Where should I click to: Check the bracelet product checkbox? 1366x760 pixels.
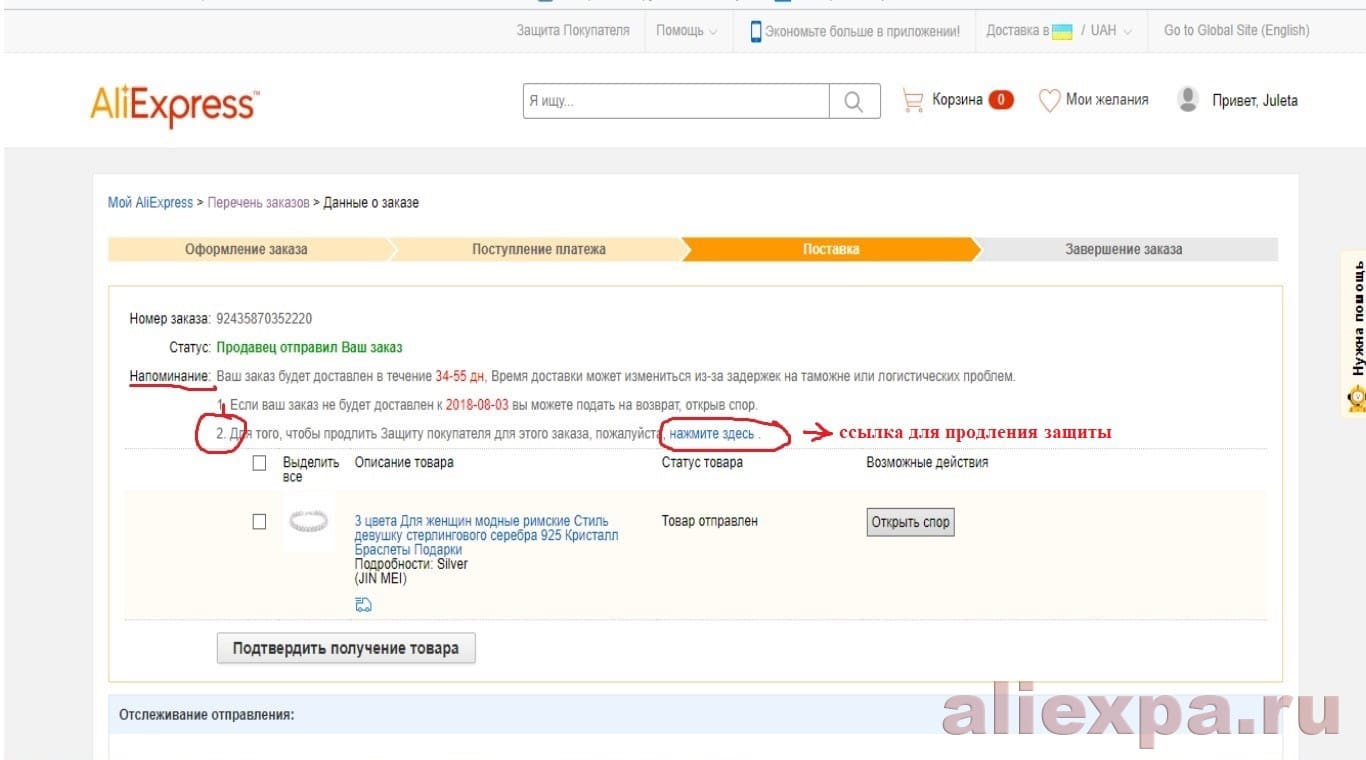pos(260,521)
